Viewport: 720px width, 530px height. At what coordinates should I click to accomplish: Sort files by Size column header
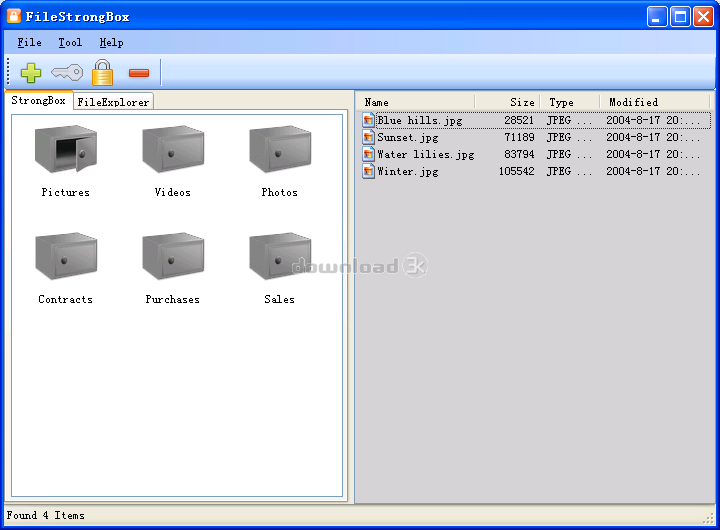click(508, 102)
